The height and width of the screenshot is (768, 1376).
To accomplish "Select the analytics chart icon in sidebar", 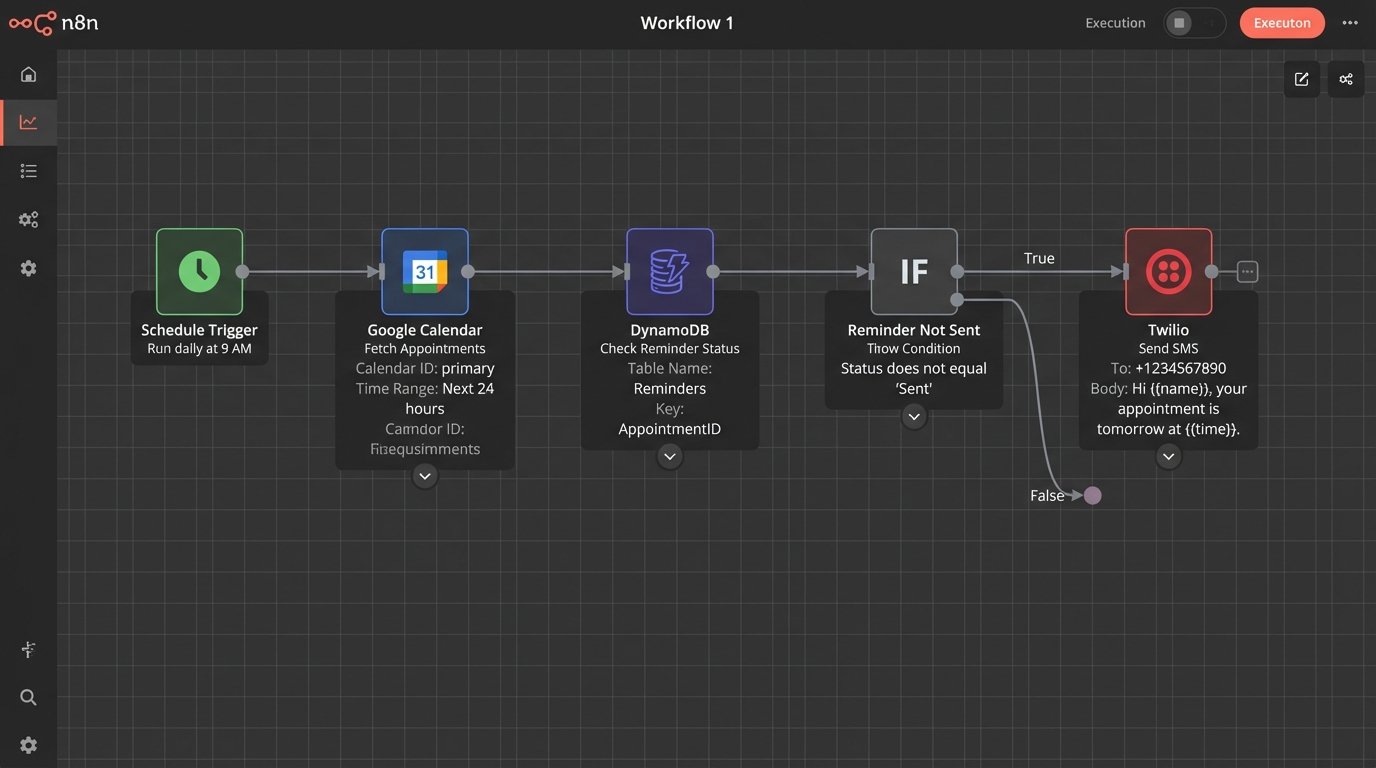I will (28, 121).
